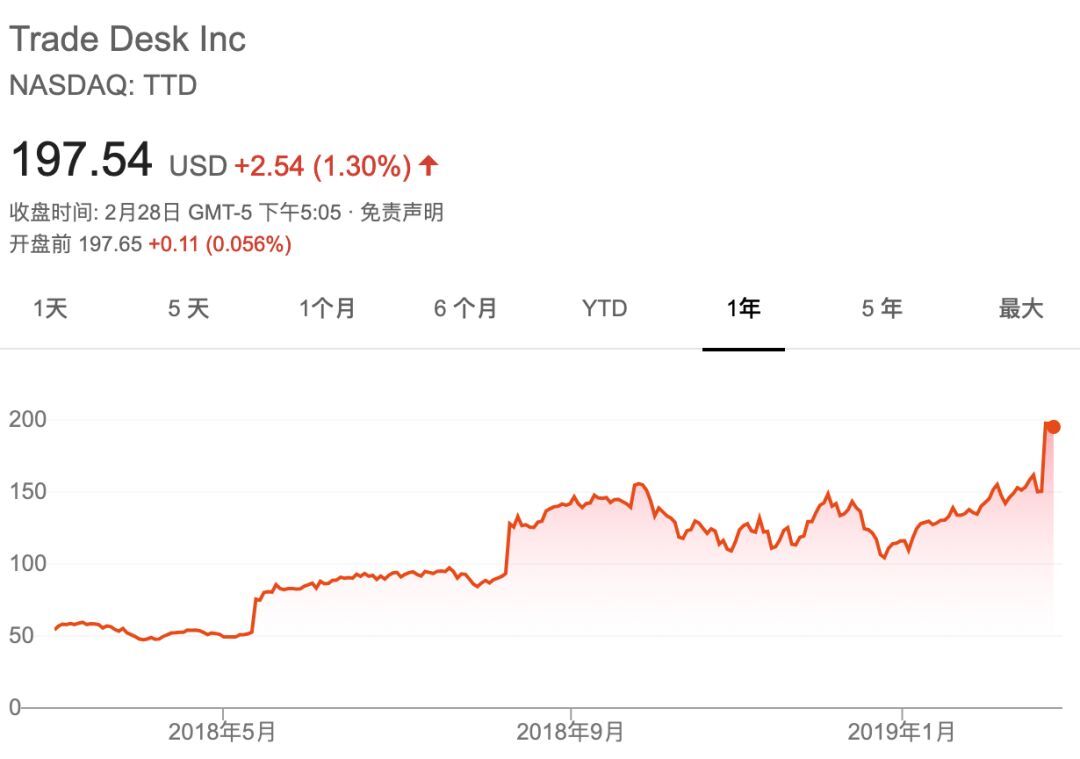Click the Trade Desk Inc title
The width and height of the screenshot is (1080, 759).
pyautogui.click(x=127, y=39)
